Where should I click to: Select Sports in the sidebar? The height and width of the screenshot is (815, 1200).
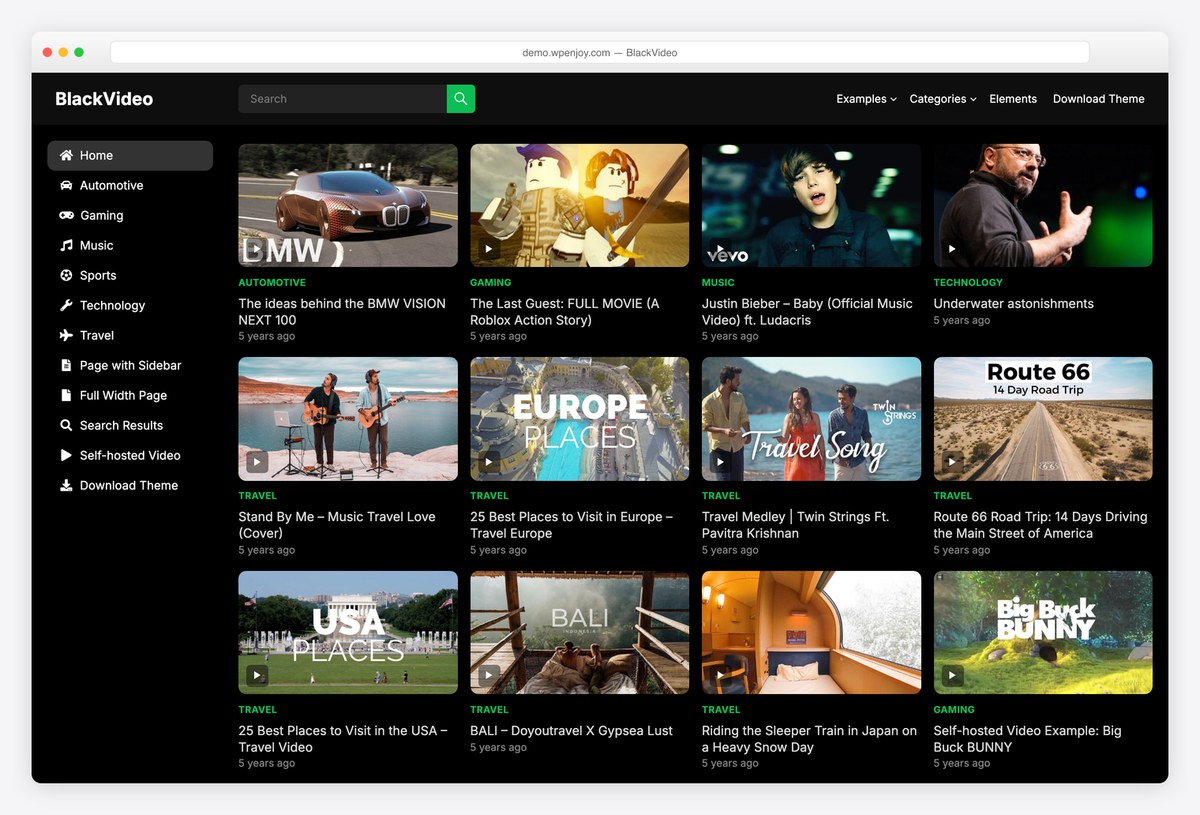[130, 275]
